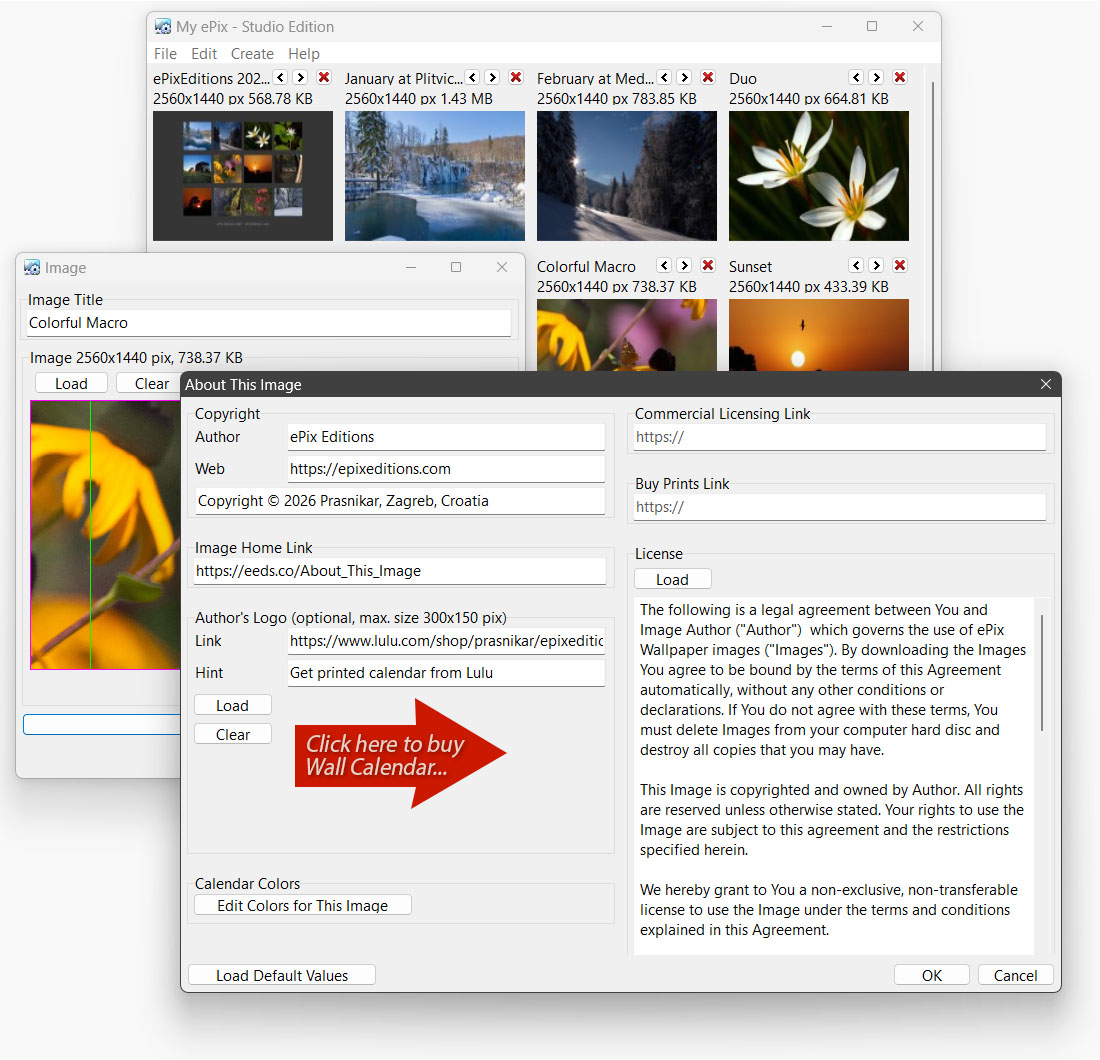The height and width of the screenshot is (1060, 1100).
Task: Load a license text file
Action: [672, 579]
